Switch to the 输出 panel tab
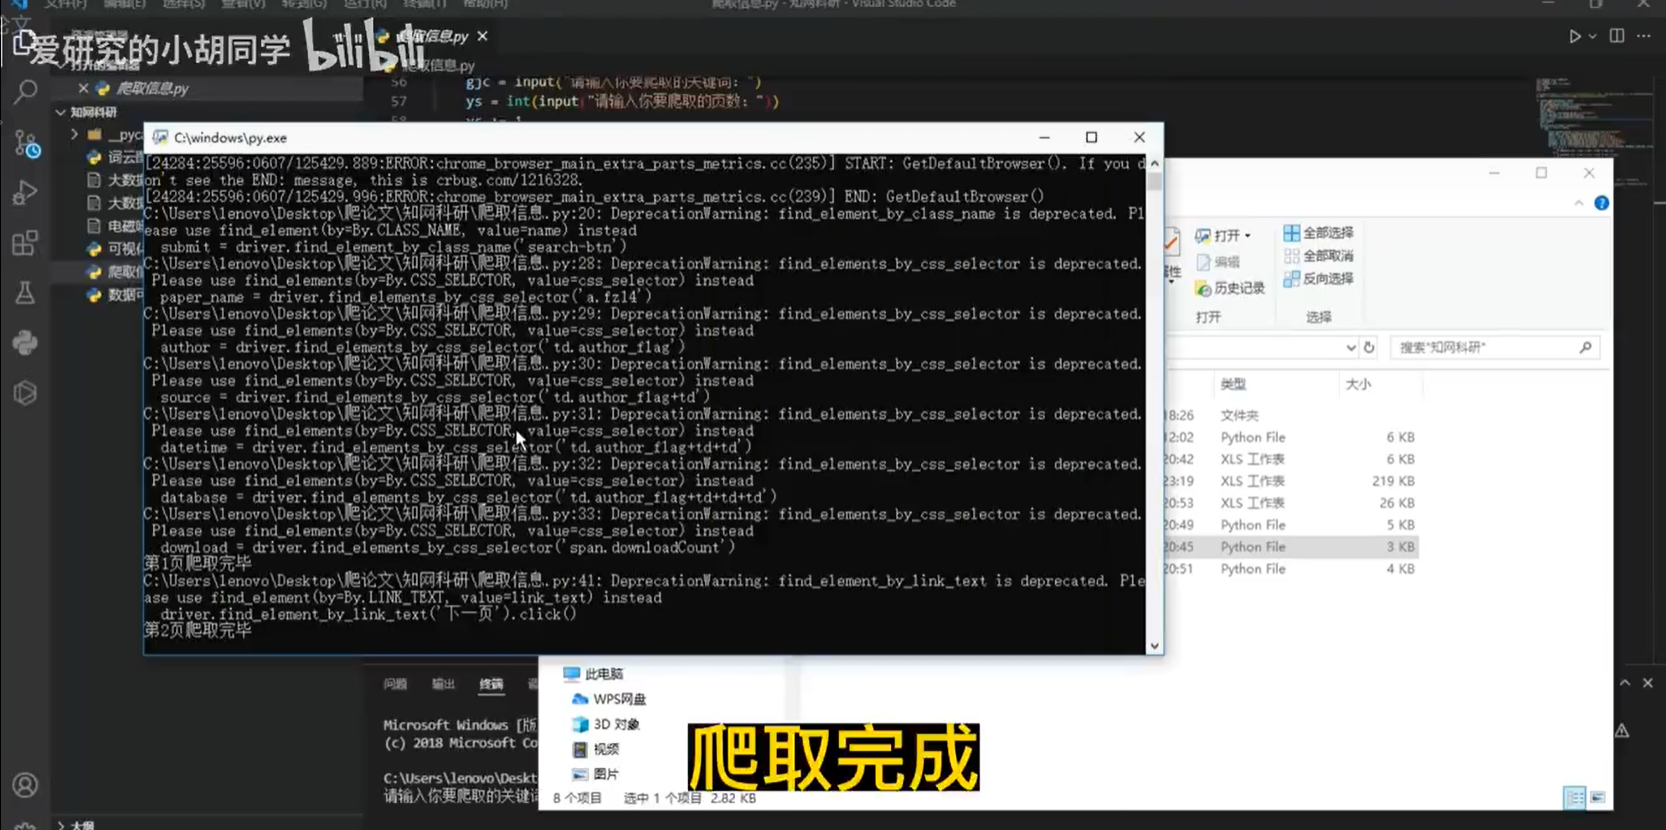The width and height of the screenshot is (1666, 830). pyautogui.click(x=443, y=685)
